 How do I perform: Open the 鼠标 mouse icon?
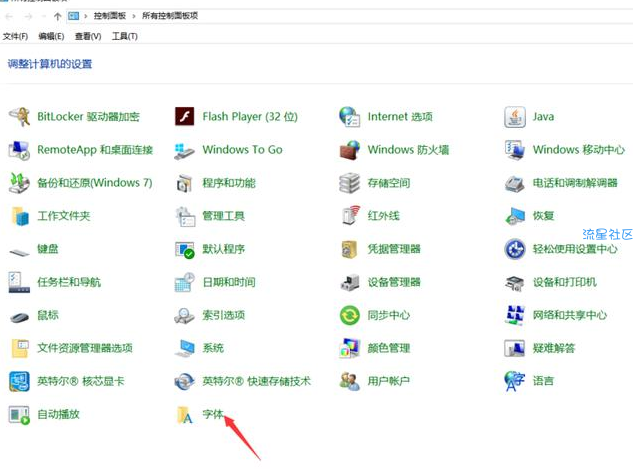point(19,317)
